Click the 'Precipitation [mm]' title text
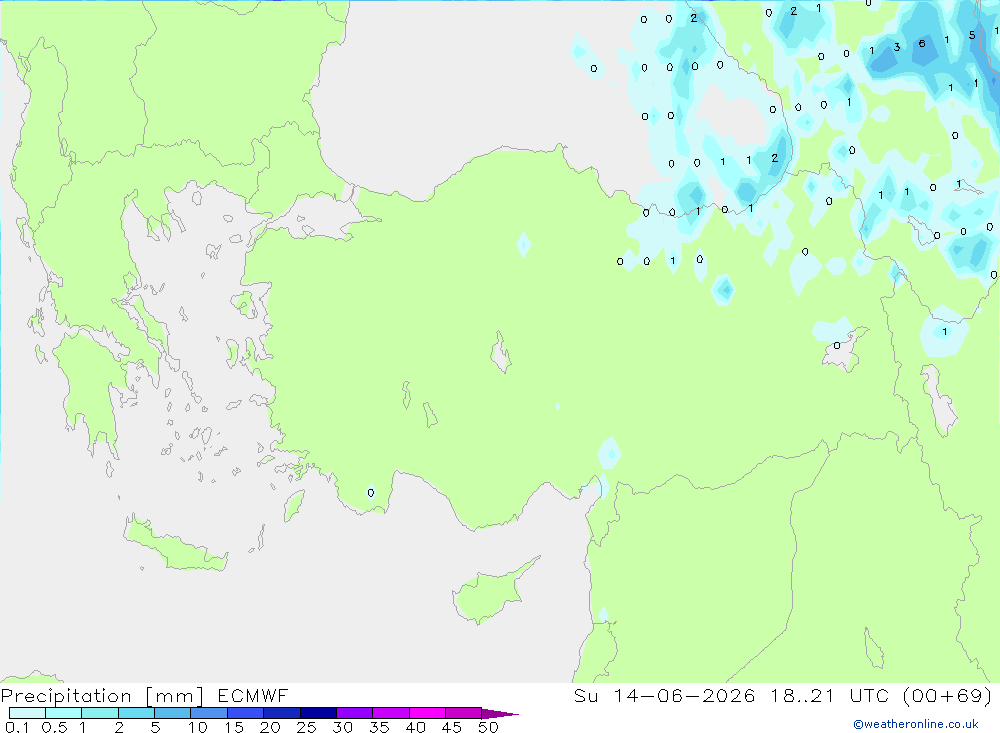The image size is (1000, 733). coord(102,696)
